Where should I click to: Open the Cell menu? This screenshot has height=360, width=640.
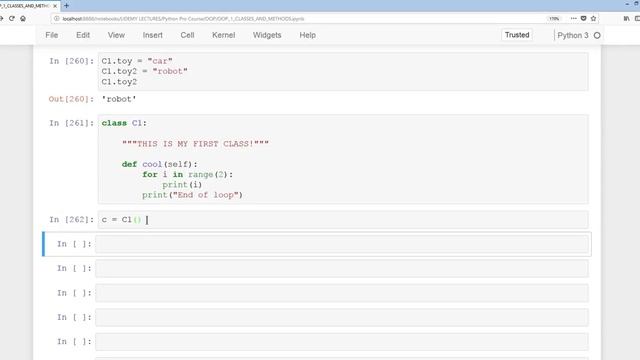click(x=187, y=35)
